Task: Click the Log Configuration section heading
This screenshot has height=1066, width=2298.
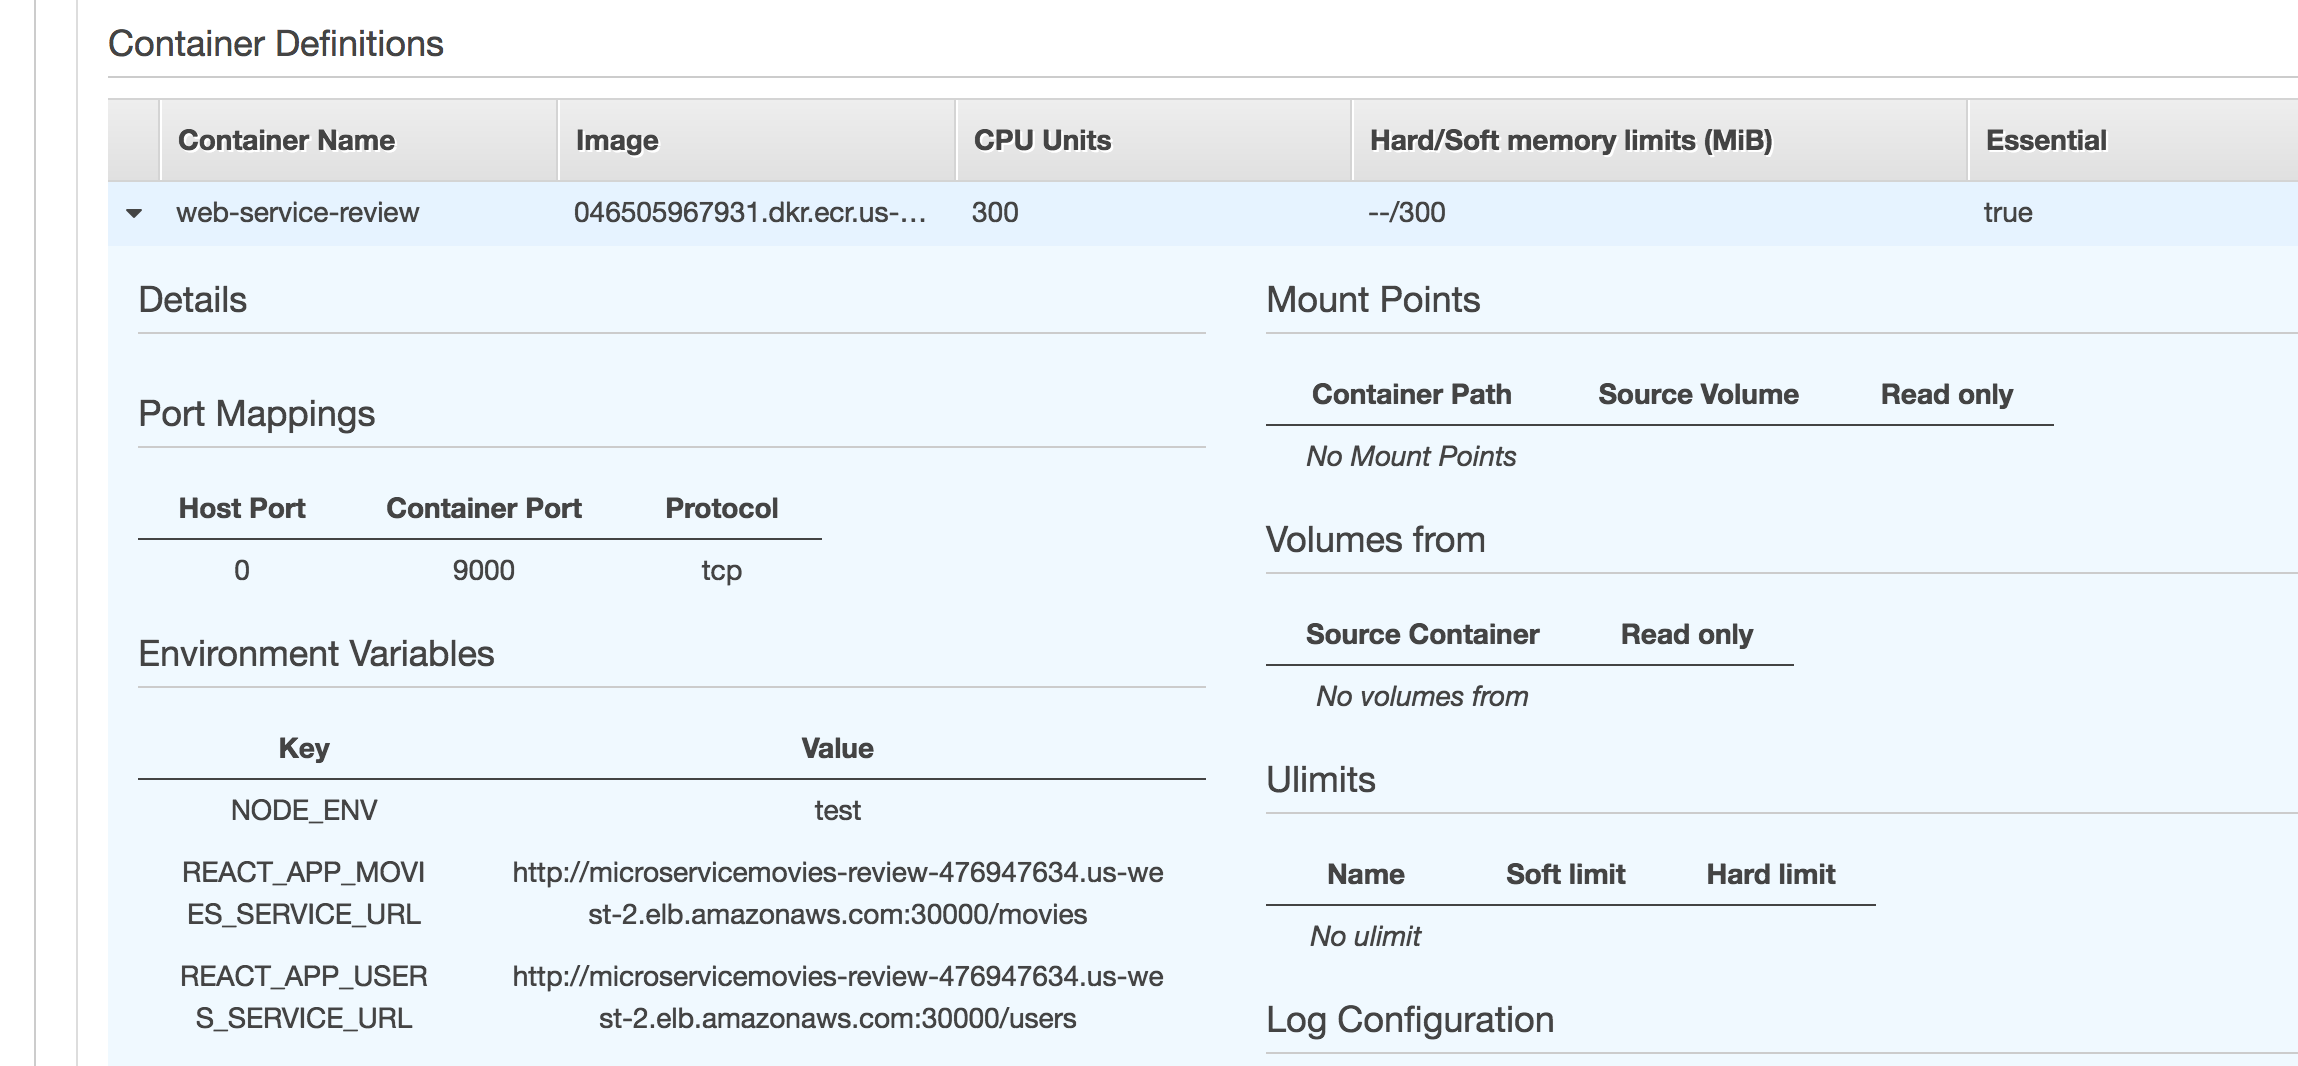Action: [1410, 1020]
